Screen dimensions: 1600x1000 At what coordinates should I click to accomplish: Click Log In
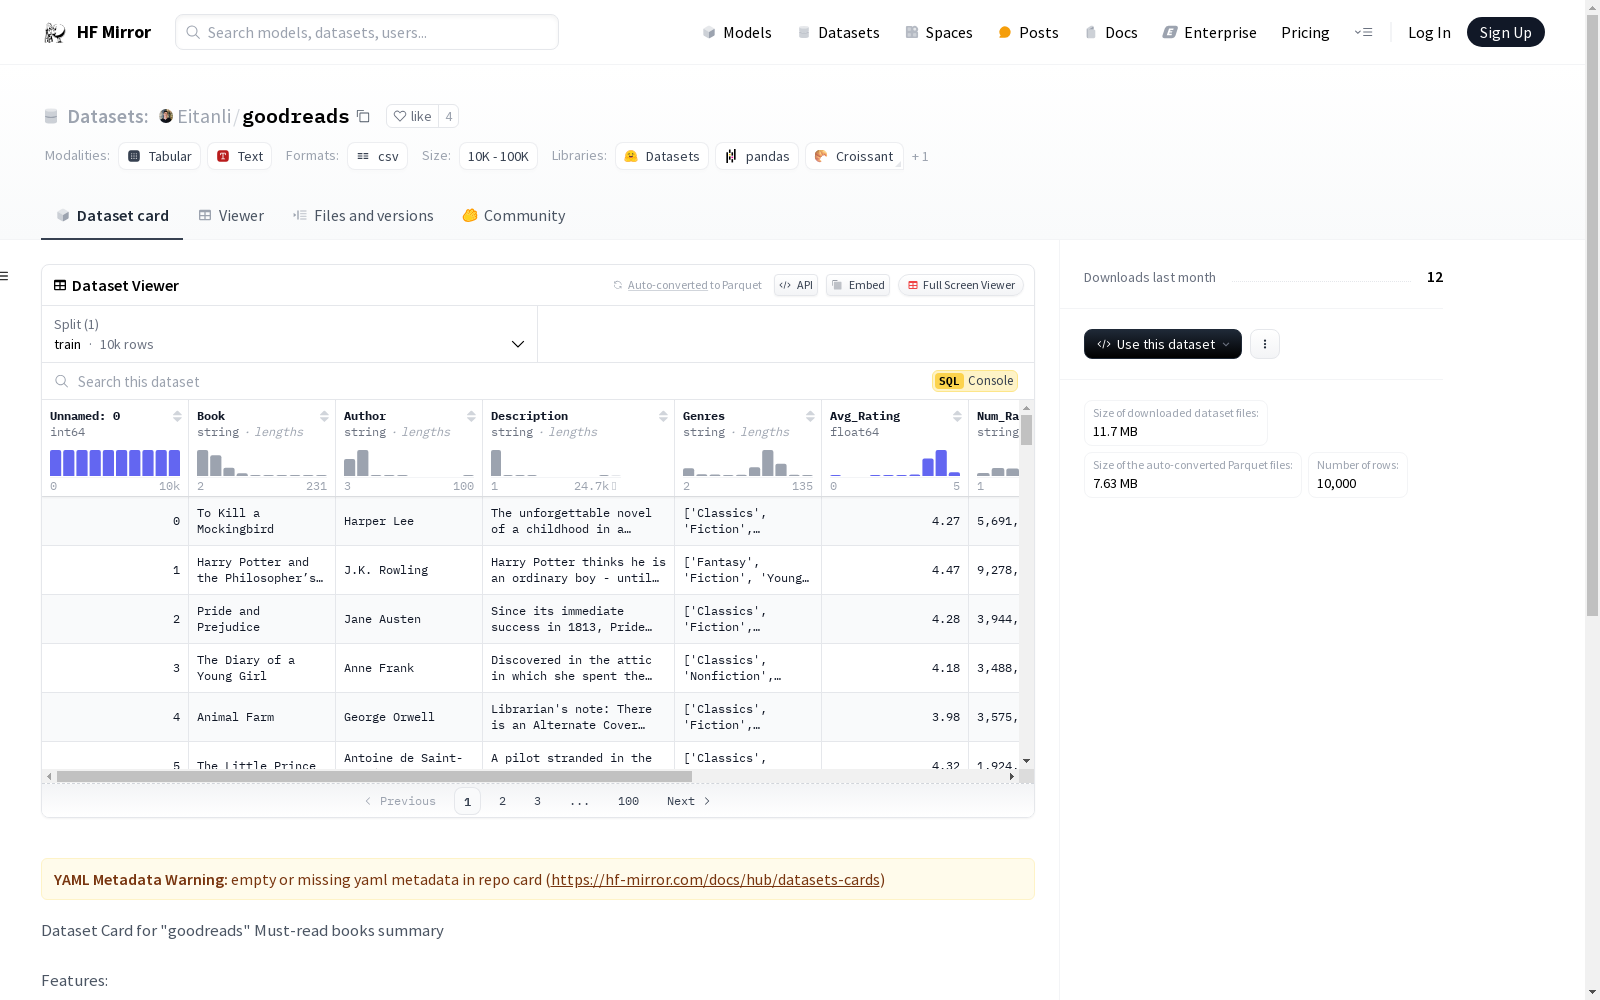coord(1429,33)
